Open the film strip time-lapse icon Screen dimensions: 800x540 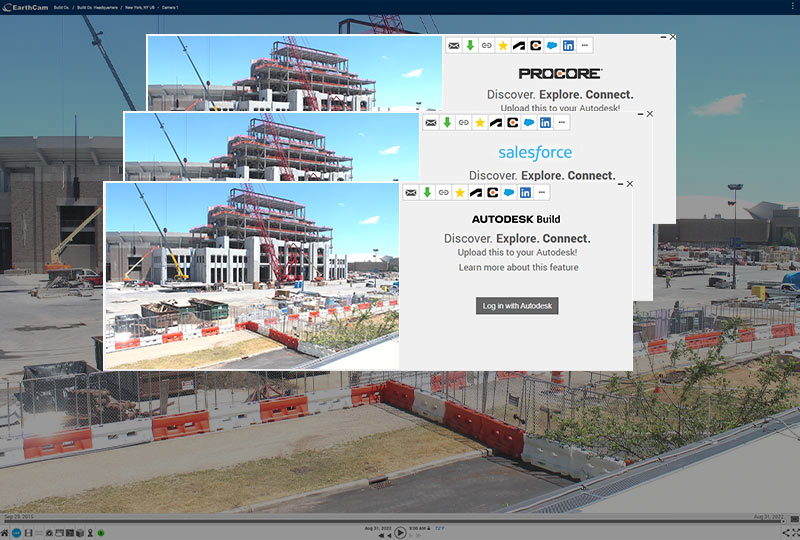click(x=29, y=533)
